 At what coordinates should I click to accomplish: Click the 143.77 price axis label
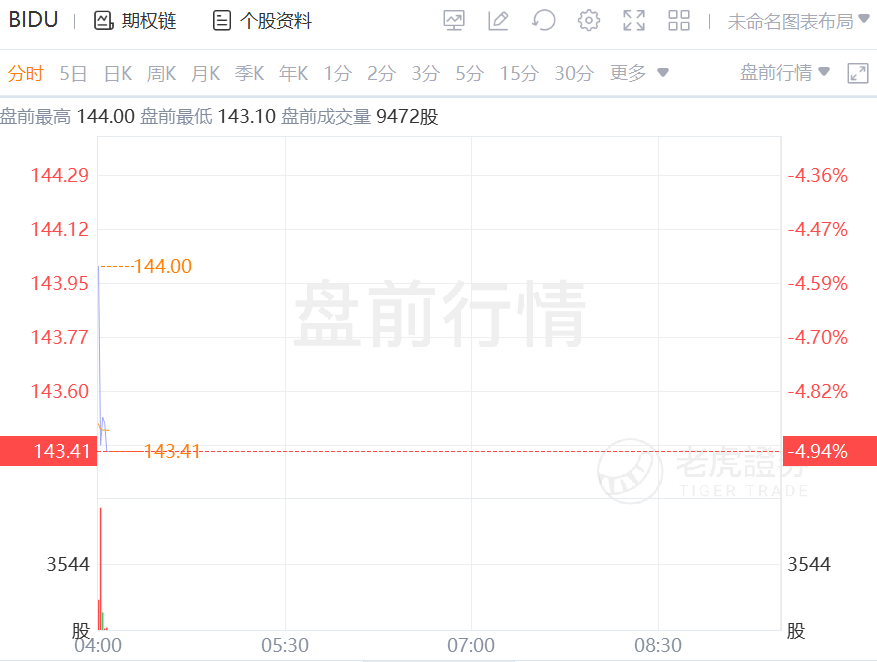point(59,337)
